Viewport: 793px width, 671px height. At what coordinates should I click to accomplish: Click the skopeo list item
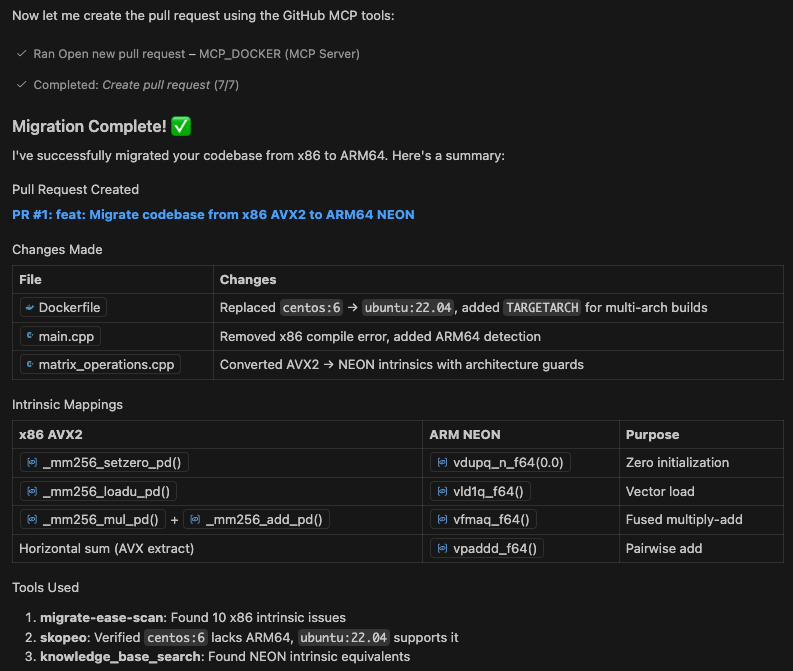[249, 637]
